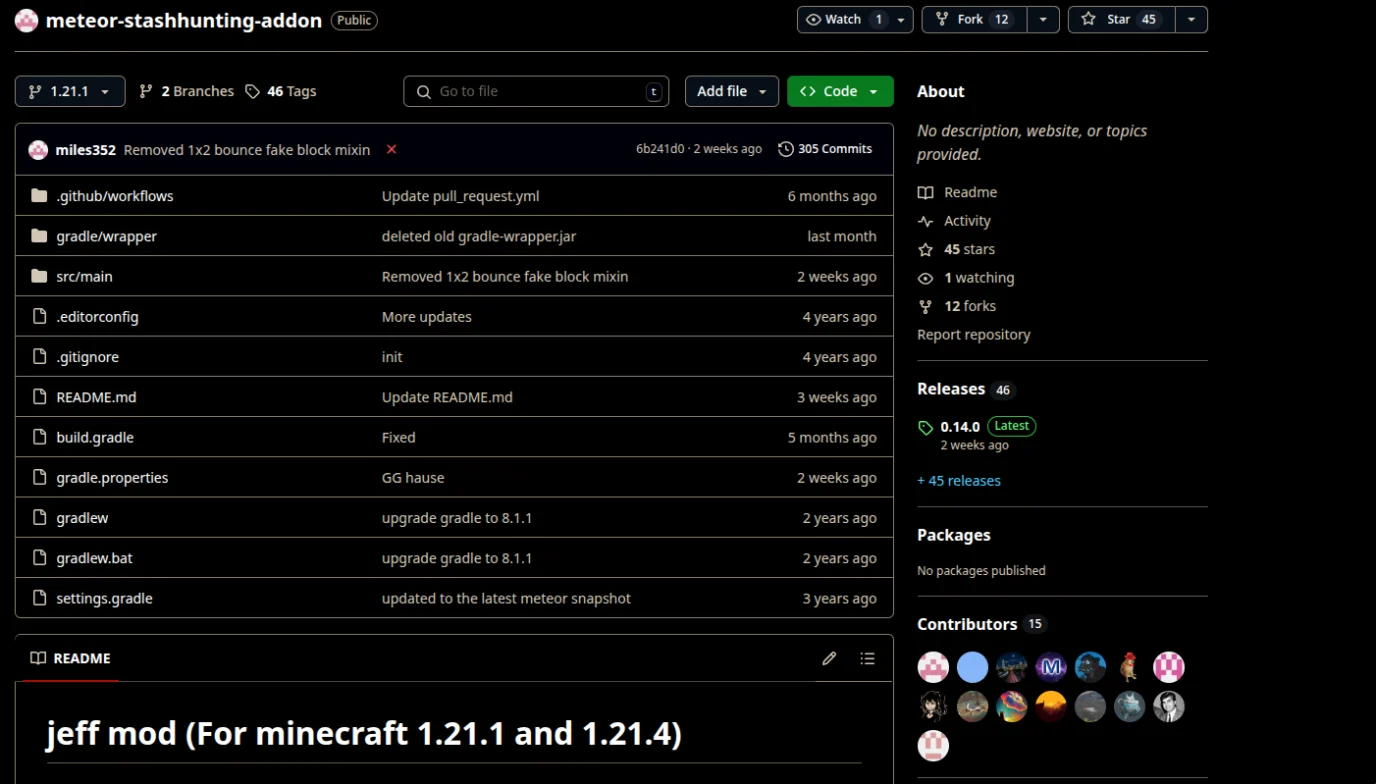Click the .editorconfig file icon

point(39,316)
